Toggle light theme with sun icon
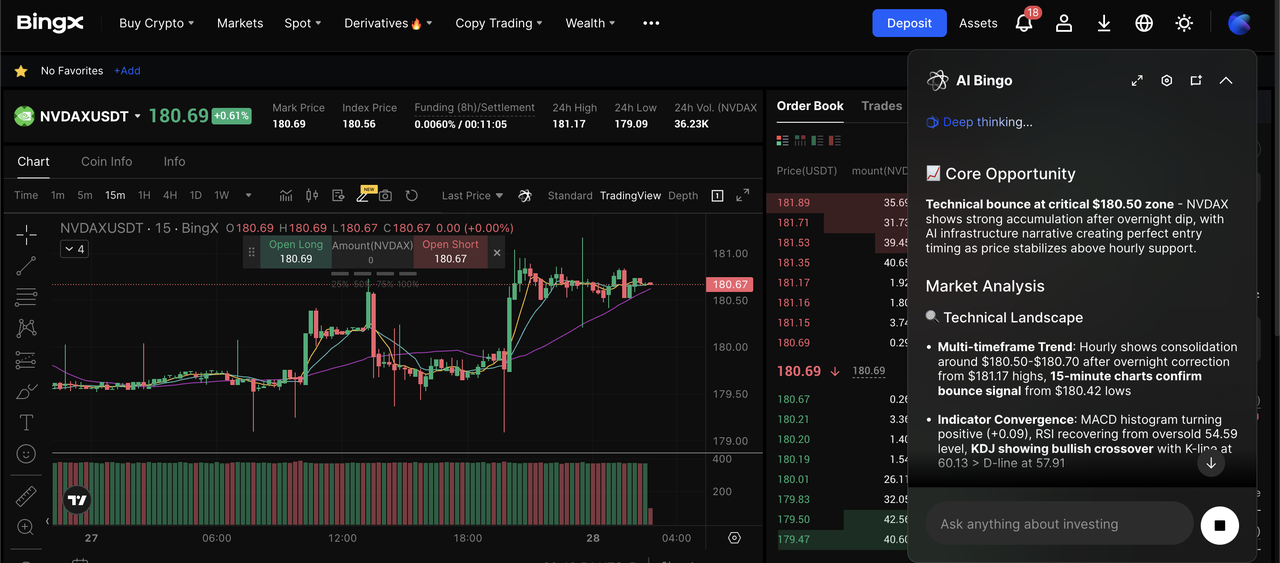 click(1184, 23)
